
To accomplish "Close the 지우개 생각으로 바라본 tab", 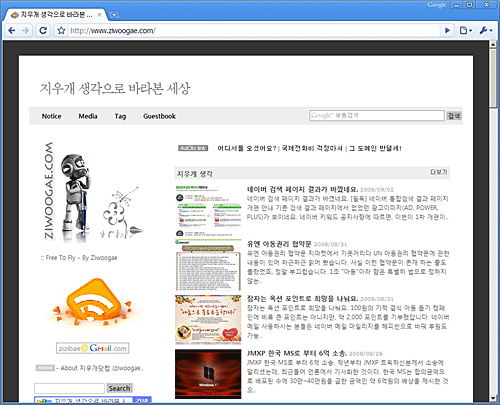I will [99, 15].
